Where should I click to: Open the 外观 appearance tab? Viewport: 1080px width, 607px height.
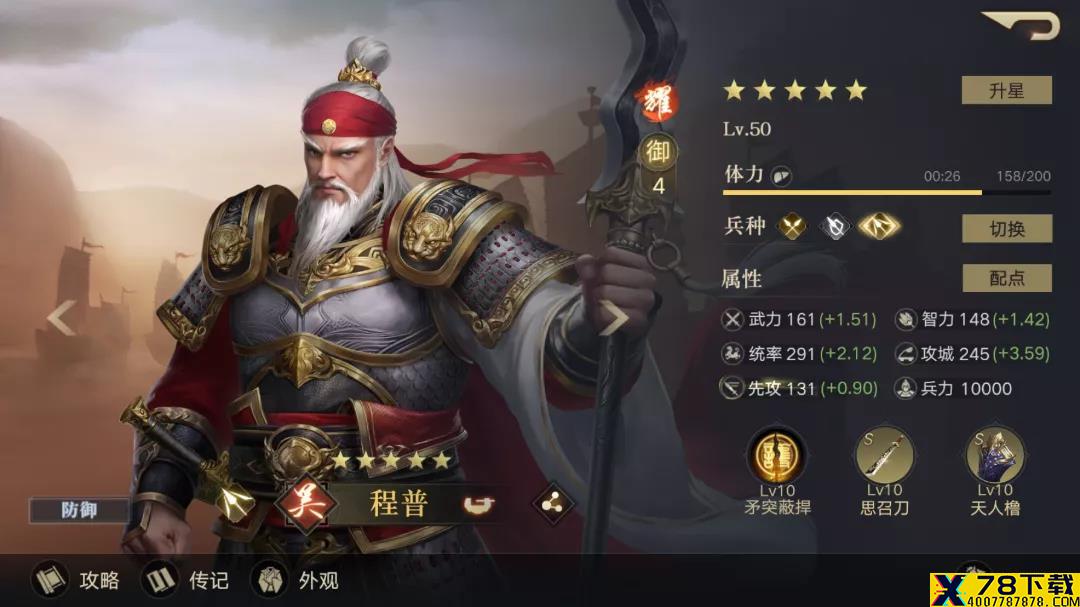(x=295, y=580)
